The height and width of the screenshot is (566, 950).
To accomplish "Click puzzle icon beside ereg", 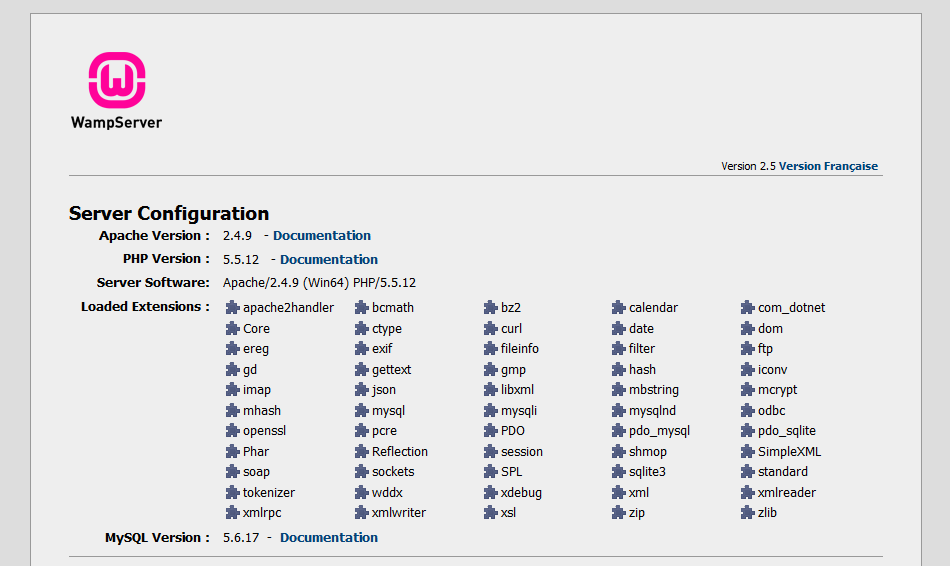I will [233, 348].
